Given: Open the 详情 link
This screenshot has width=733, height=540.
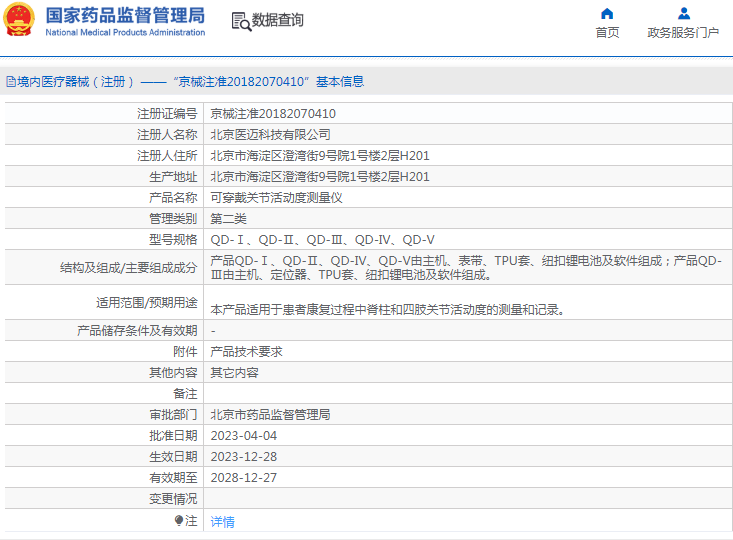Looking at the screenshot, I should (223, 522).
